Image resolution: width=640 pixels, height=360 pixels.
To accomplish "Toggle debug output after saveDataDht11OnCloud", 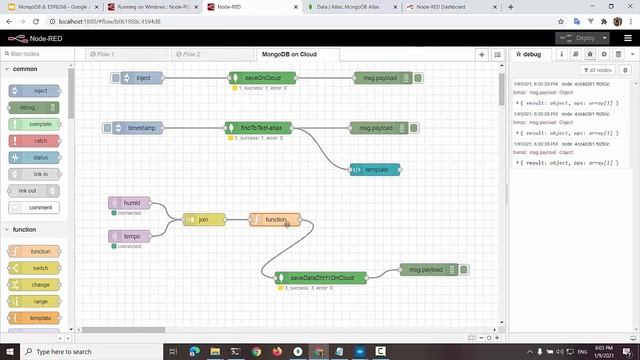I will coord(464,270).
